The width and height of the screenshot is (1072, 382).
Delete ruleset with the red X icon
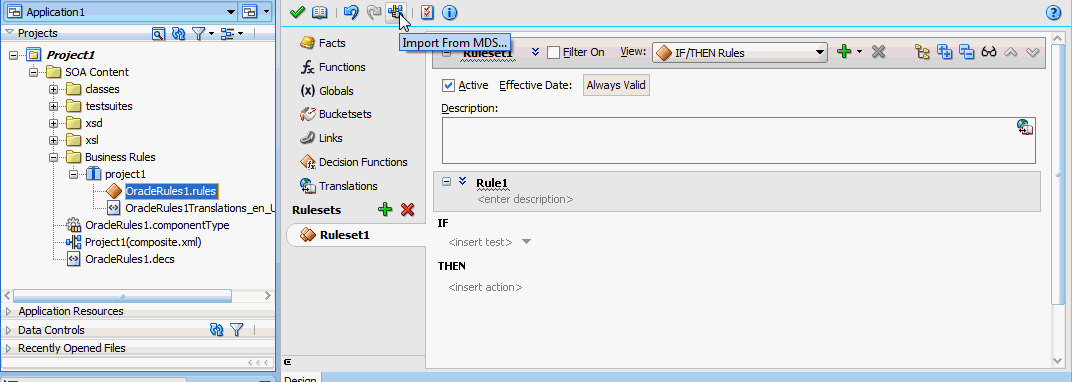tap(408, 210)
